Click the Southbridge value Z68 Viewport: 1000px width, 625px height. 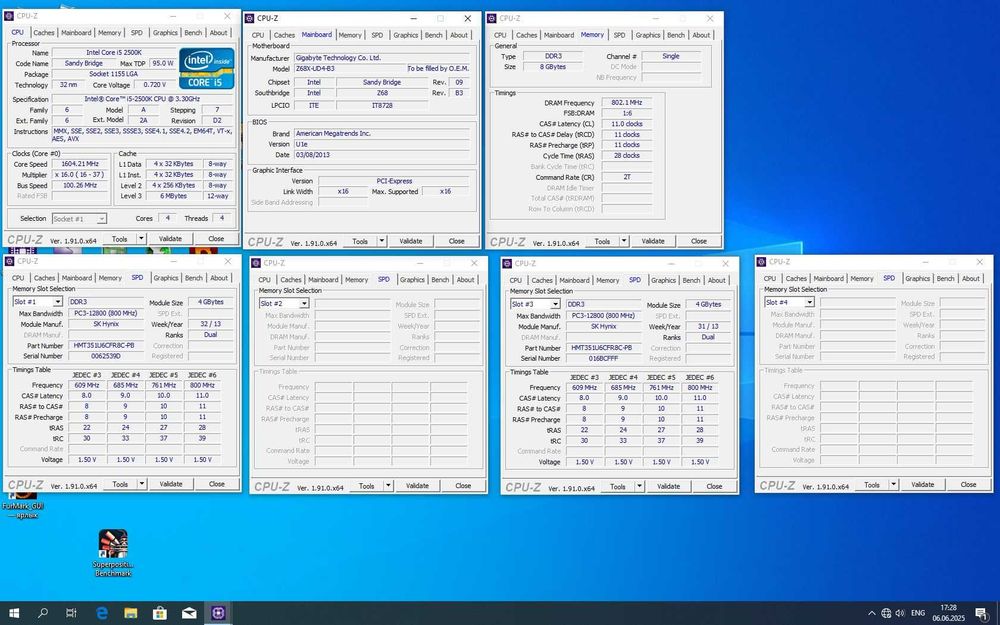point(382,93)
